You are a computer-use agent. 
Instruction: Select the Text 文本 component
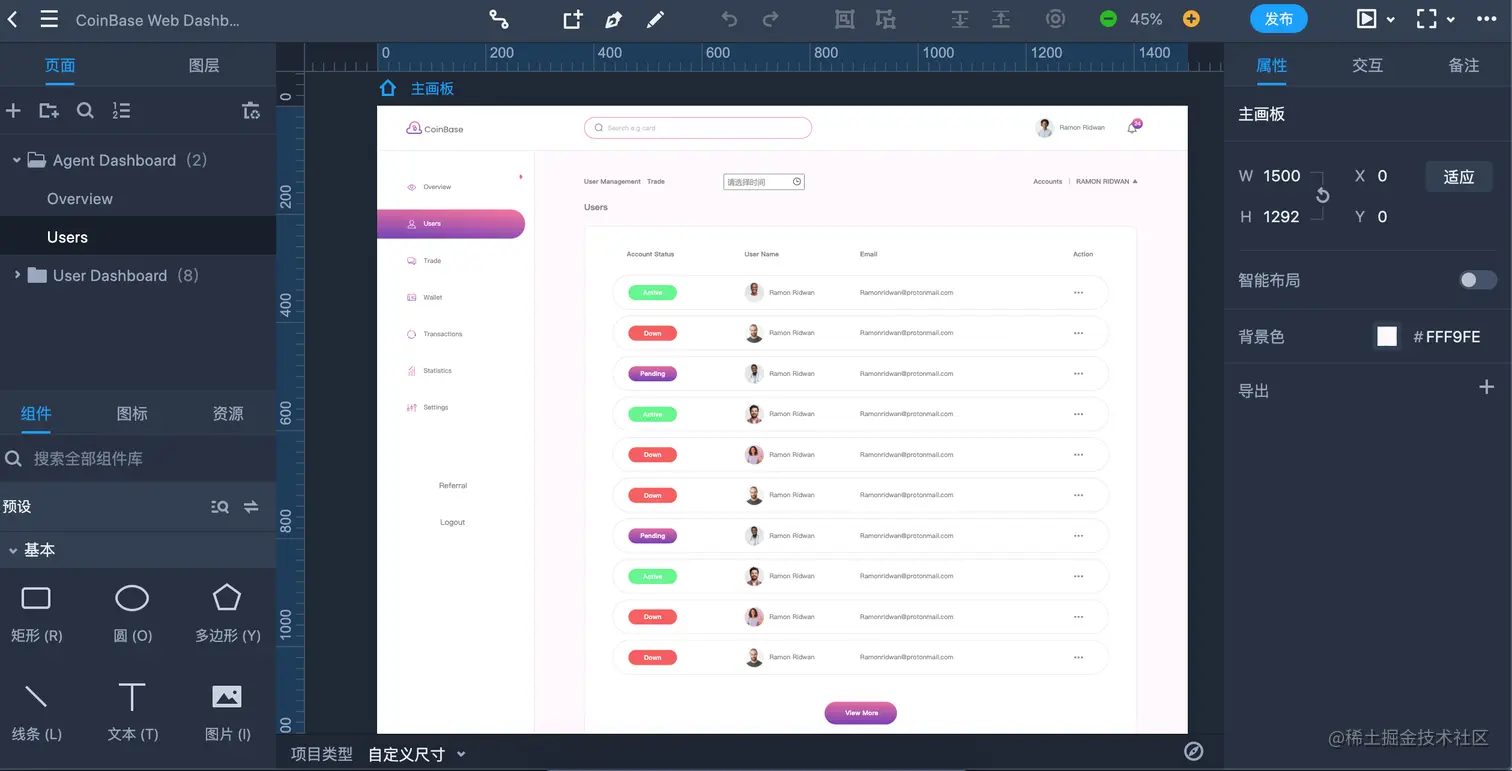[x=132, y=710]
